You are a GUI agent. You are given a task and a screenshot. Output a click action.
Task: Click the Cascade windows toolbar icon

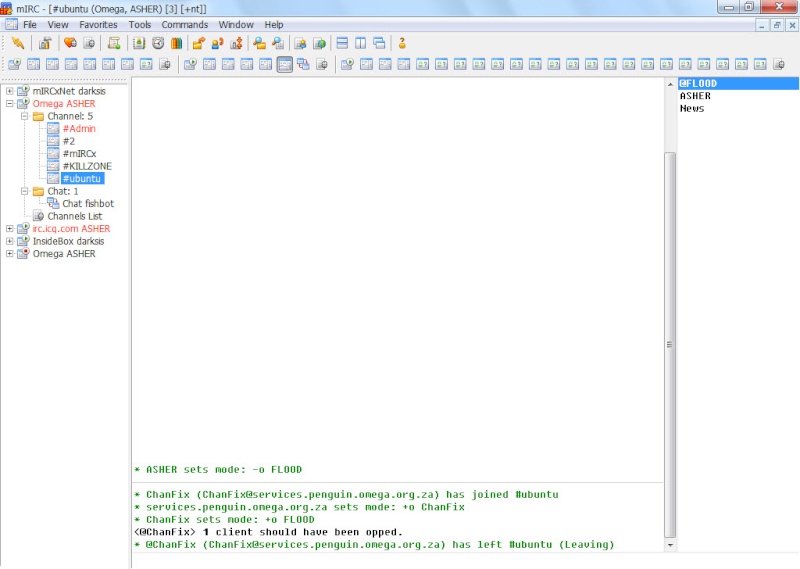coord(379,43)
